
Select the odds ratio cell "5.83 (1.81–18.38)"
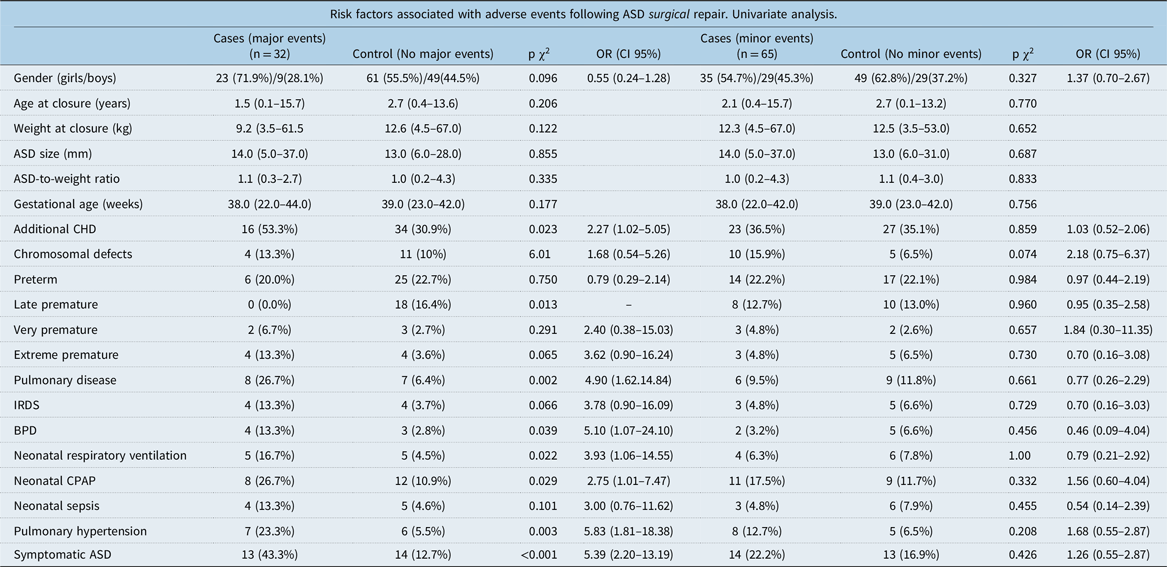click(x=626, y=530)
